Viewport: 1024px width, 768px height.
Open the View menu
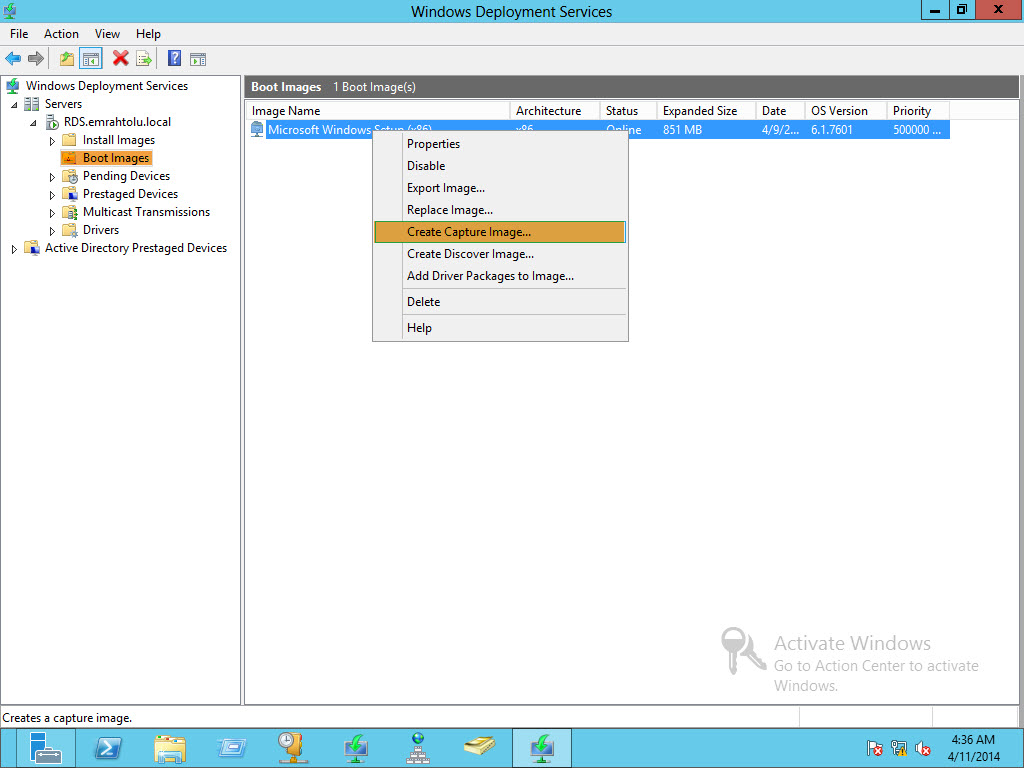coord(107,34)
